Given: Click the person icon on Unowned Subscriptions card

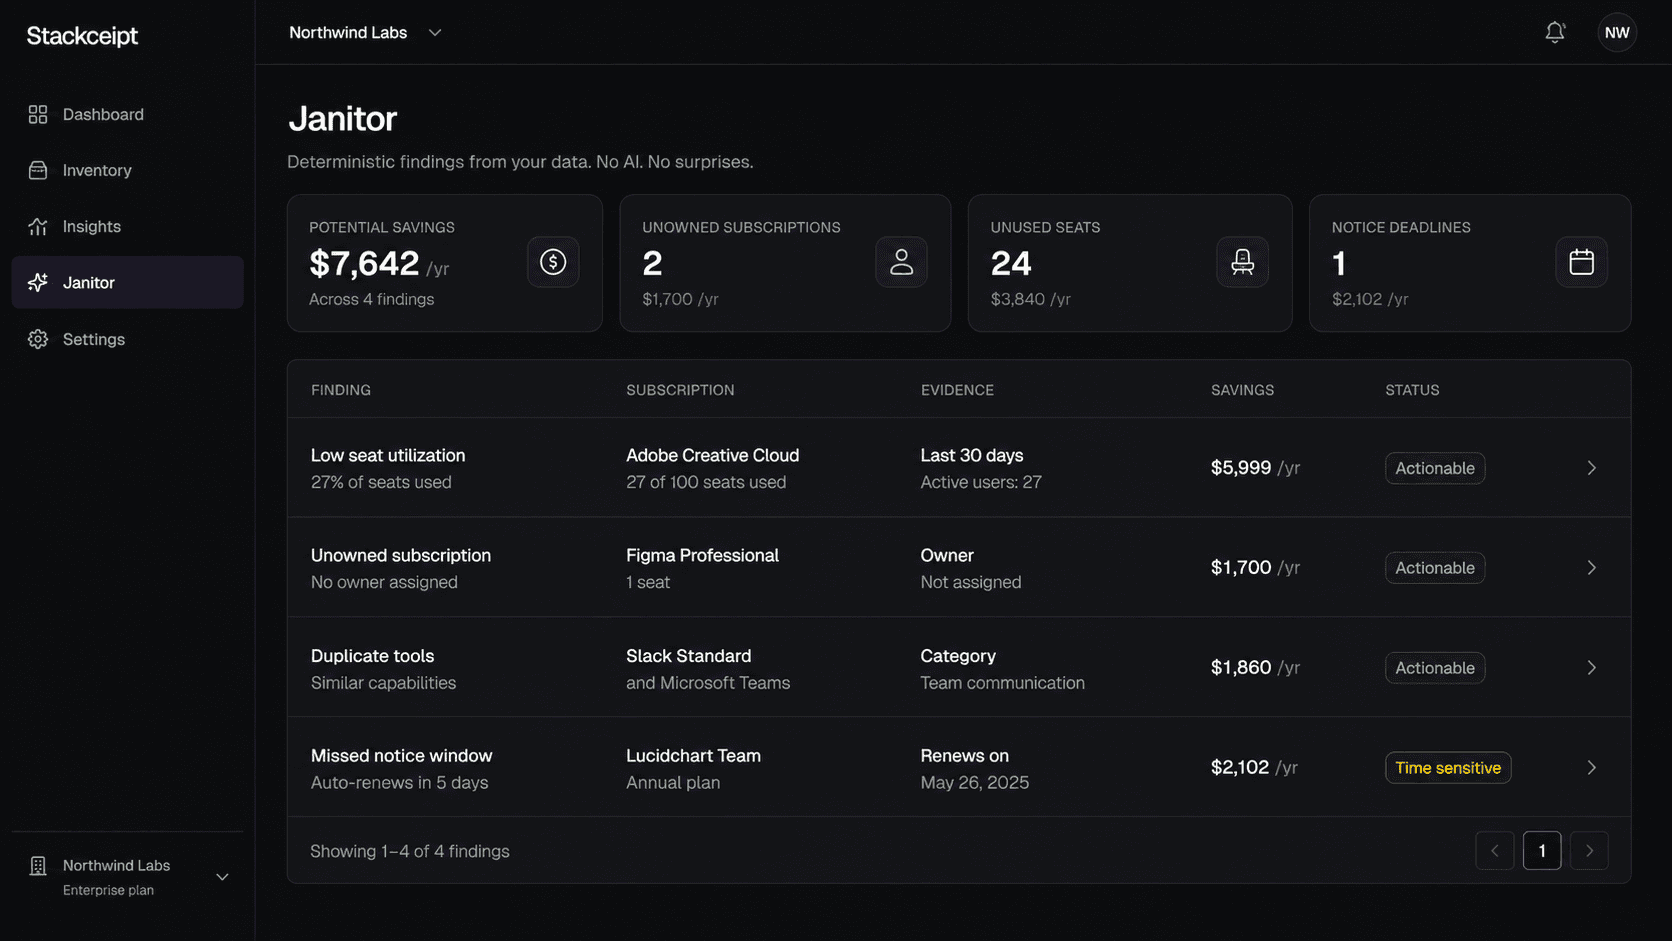Looking at the screenshot, I should (x=901, y=262).
